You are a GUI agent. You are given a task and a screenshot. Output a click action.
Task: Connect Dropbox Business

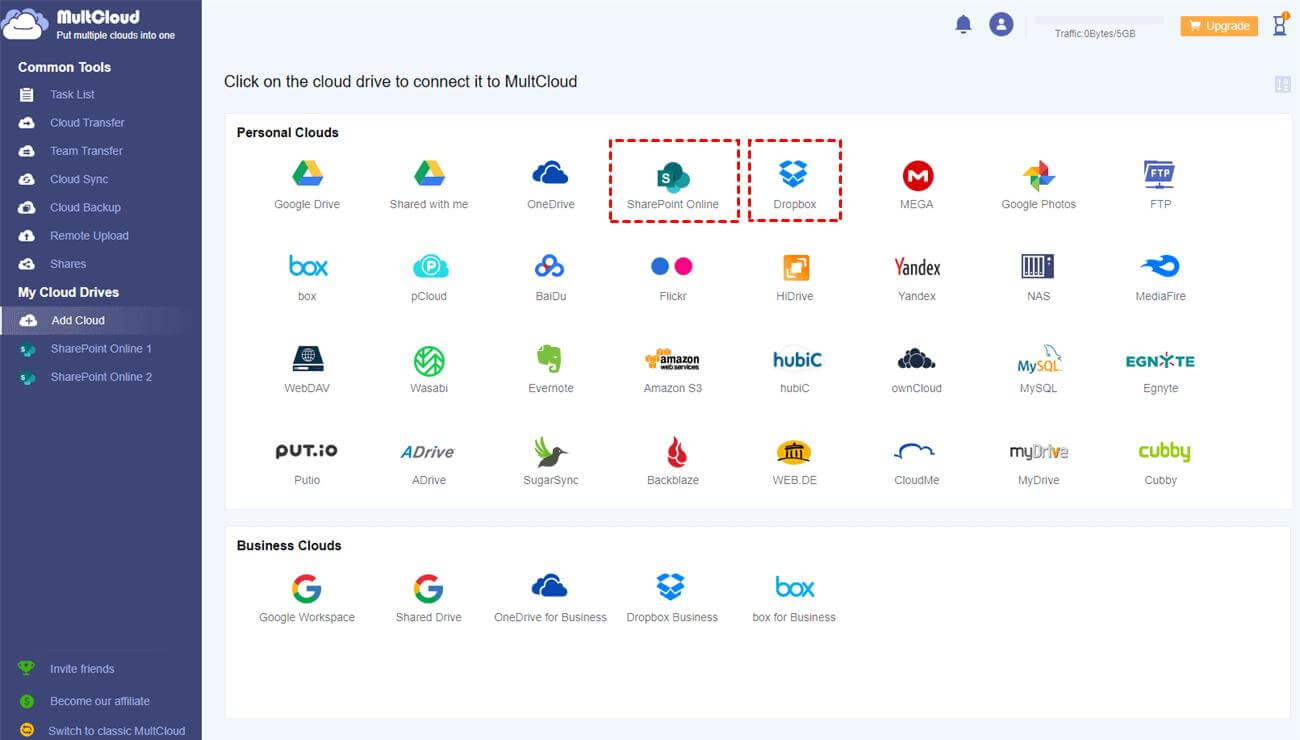click(672, 598)
